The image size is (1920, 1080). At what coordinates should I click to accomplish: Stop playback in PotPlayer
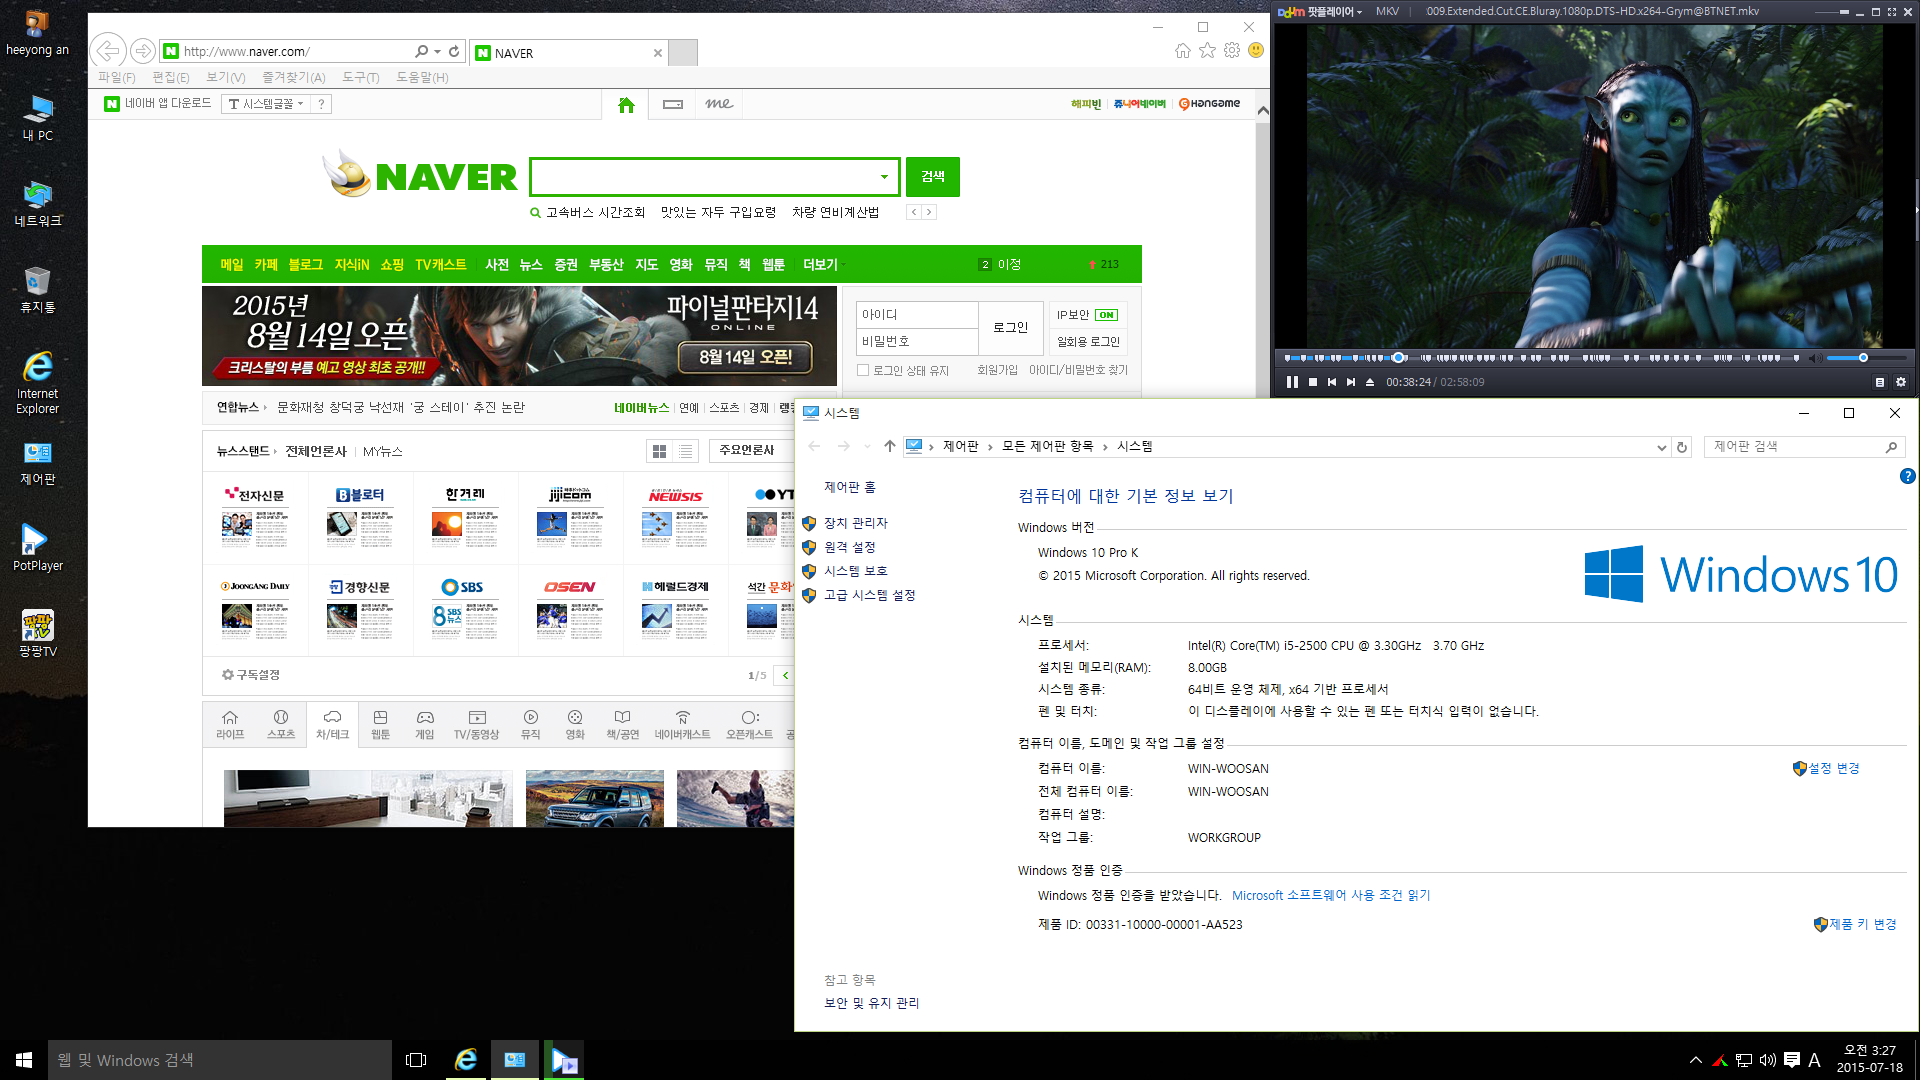1313,382
